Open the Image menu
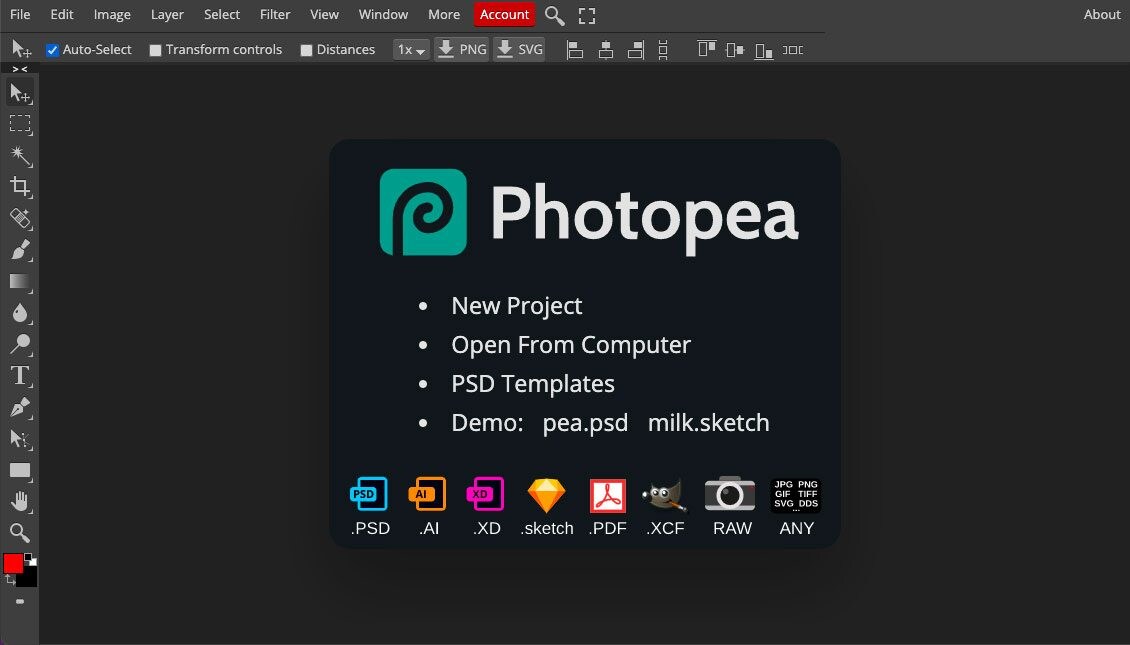 (x=112, y=14)
